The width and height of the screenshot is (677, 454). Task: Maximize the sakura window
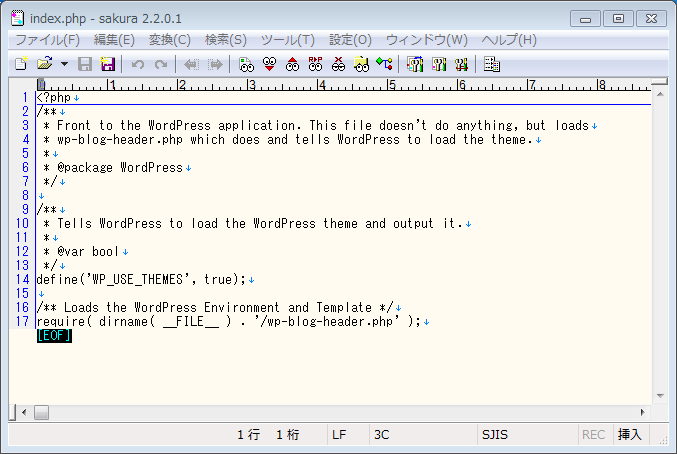click(618, 19)
